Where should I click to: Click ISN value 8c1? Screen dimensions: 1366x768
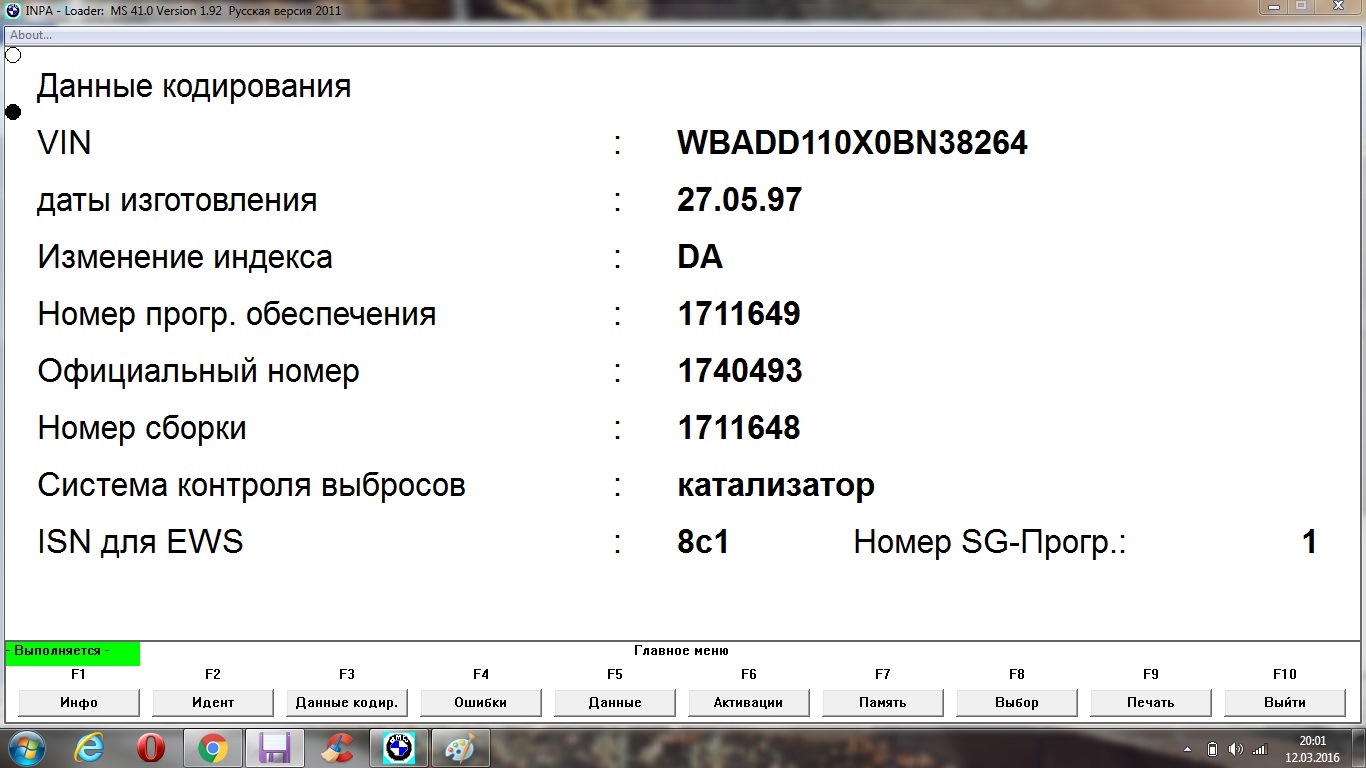click(703, 542)
